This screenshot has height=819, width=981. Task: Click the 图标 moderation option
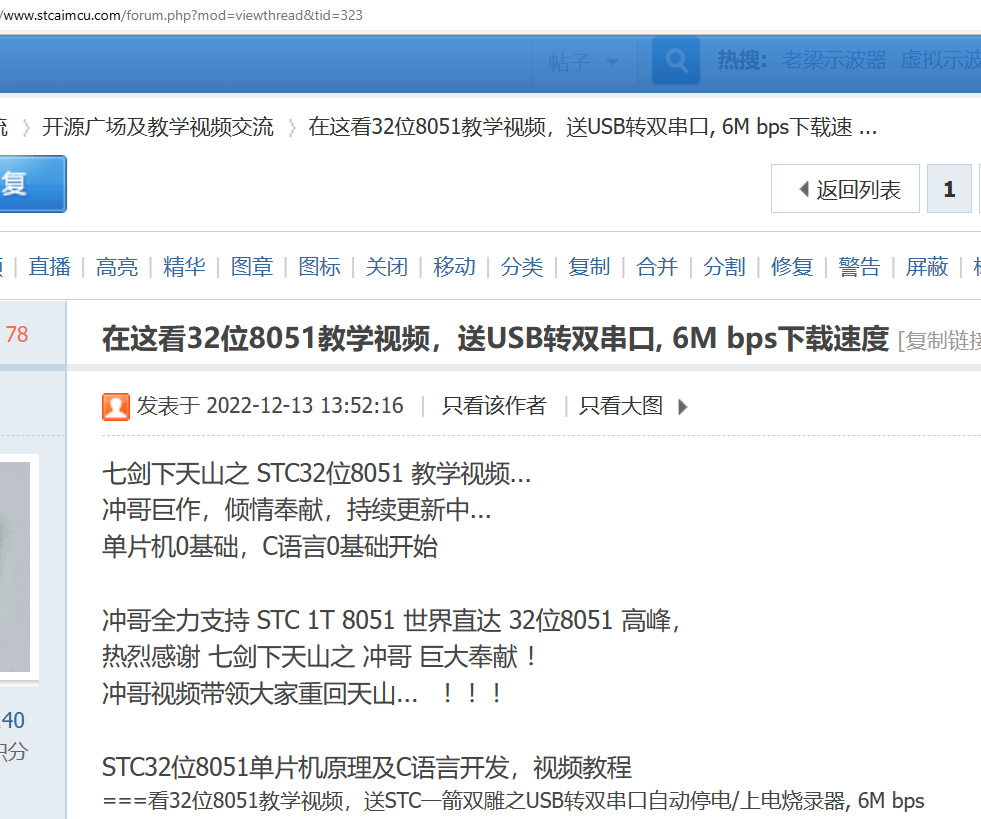320,267
